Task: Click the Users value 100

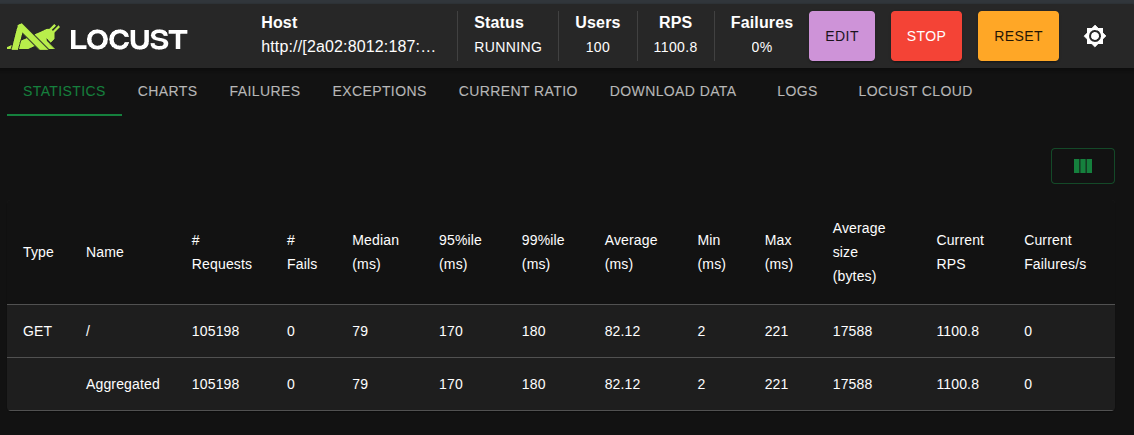Action: [x=597, y=47]
